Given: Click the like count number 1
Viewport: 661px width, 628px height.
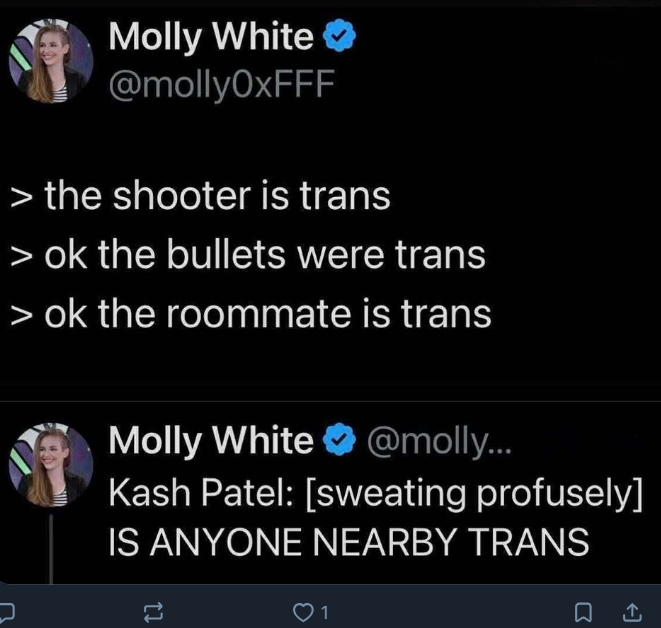Looking at the screenshot, I should 325,613.
